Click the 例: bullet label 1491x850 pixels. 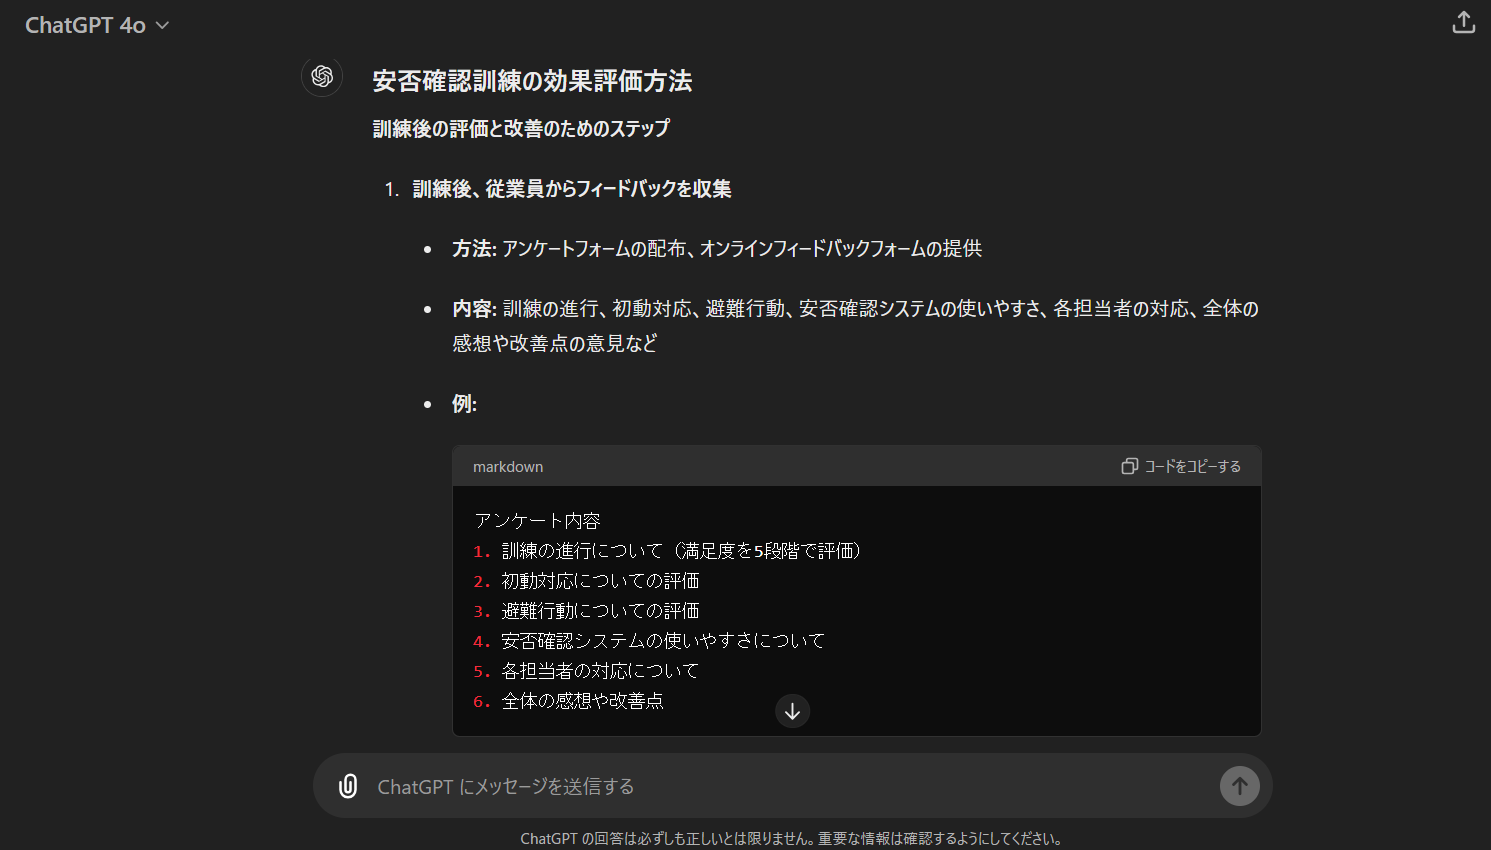(x=464, y=404)
